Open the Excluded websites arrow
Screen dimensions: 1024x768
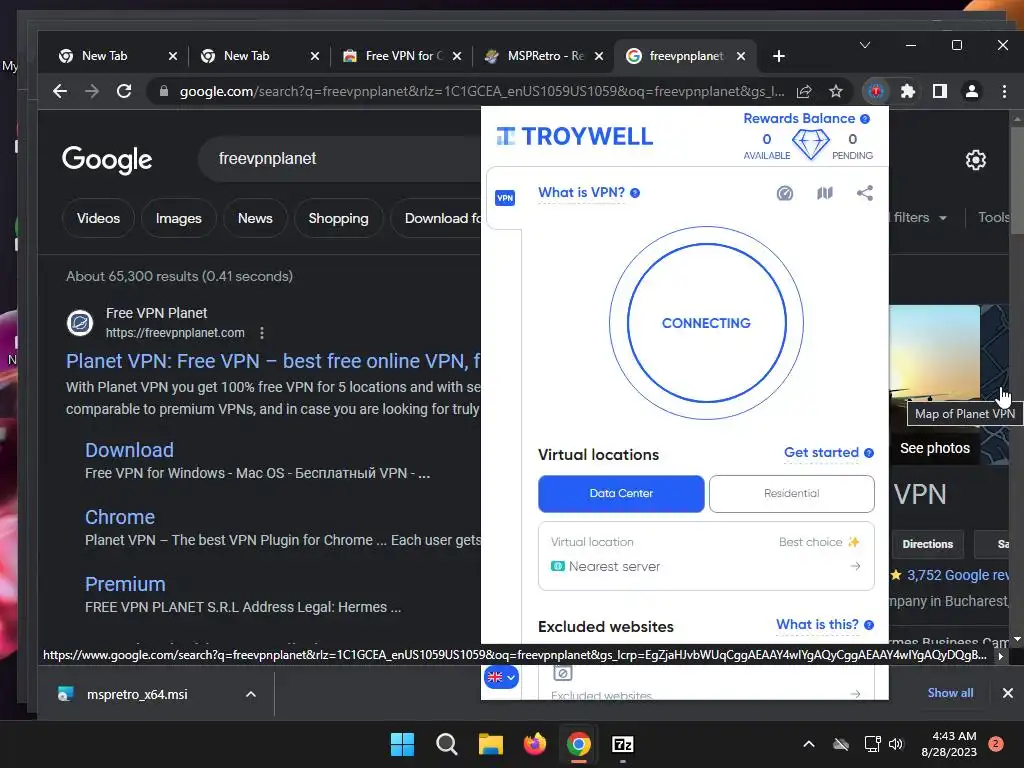tap(856, 694)
